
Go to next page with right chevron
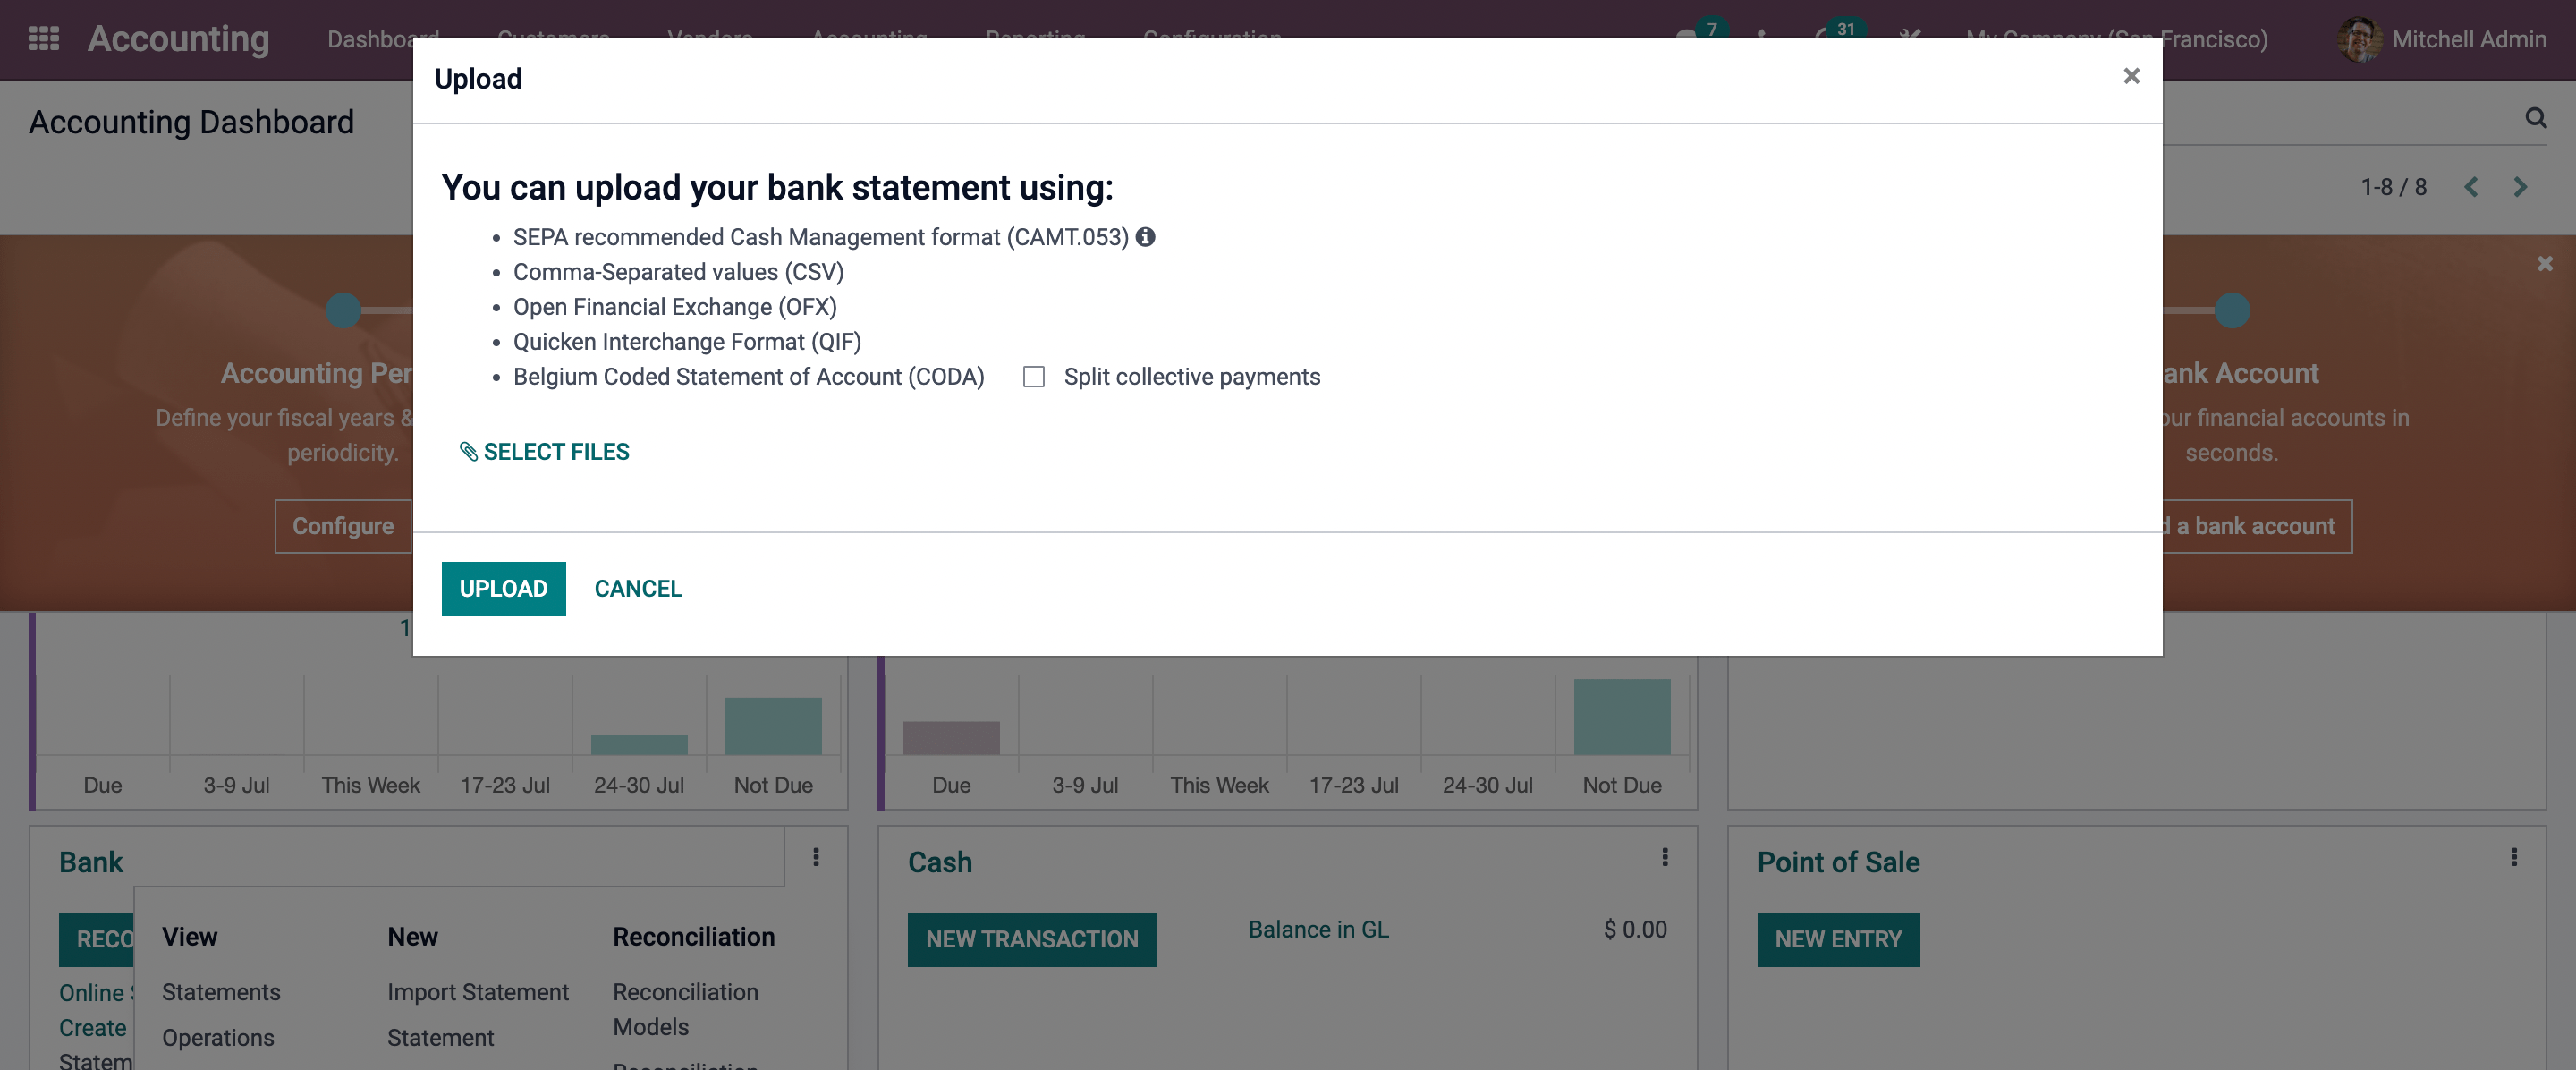coord(2520,187)
